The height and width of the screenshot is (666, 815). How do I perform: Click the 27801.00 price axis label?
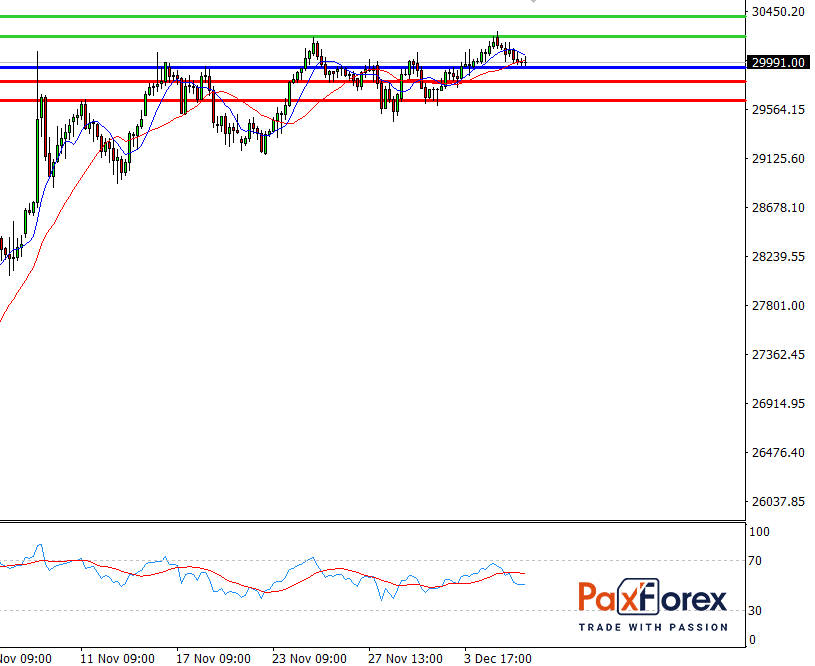click(778, 306)
